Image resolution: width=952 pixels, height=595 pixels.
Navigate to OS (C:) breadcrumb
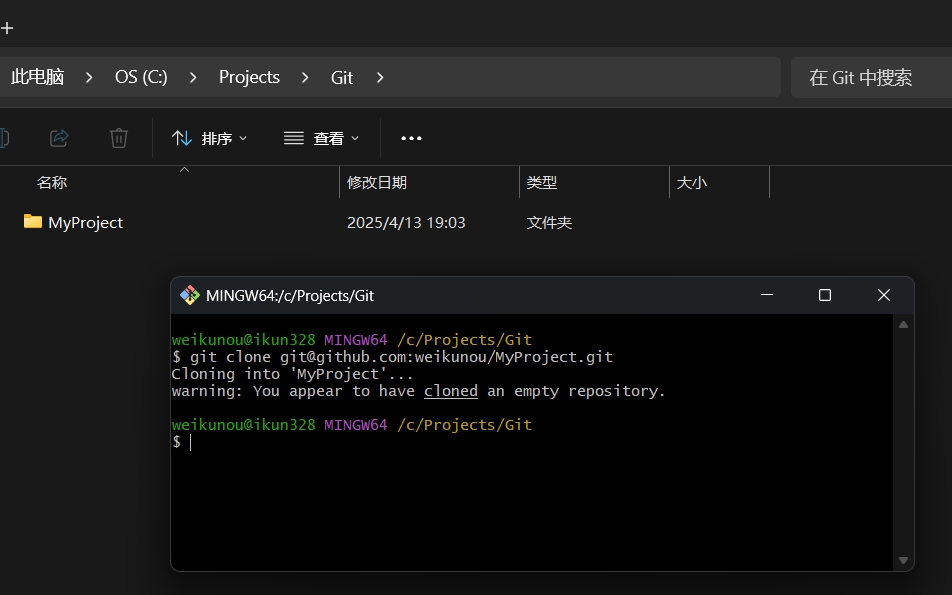[141, 77]
